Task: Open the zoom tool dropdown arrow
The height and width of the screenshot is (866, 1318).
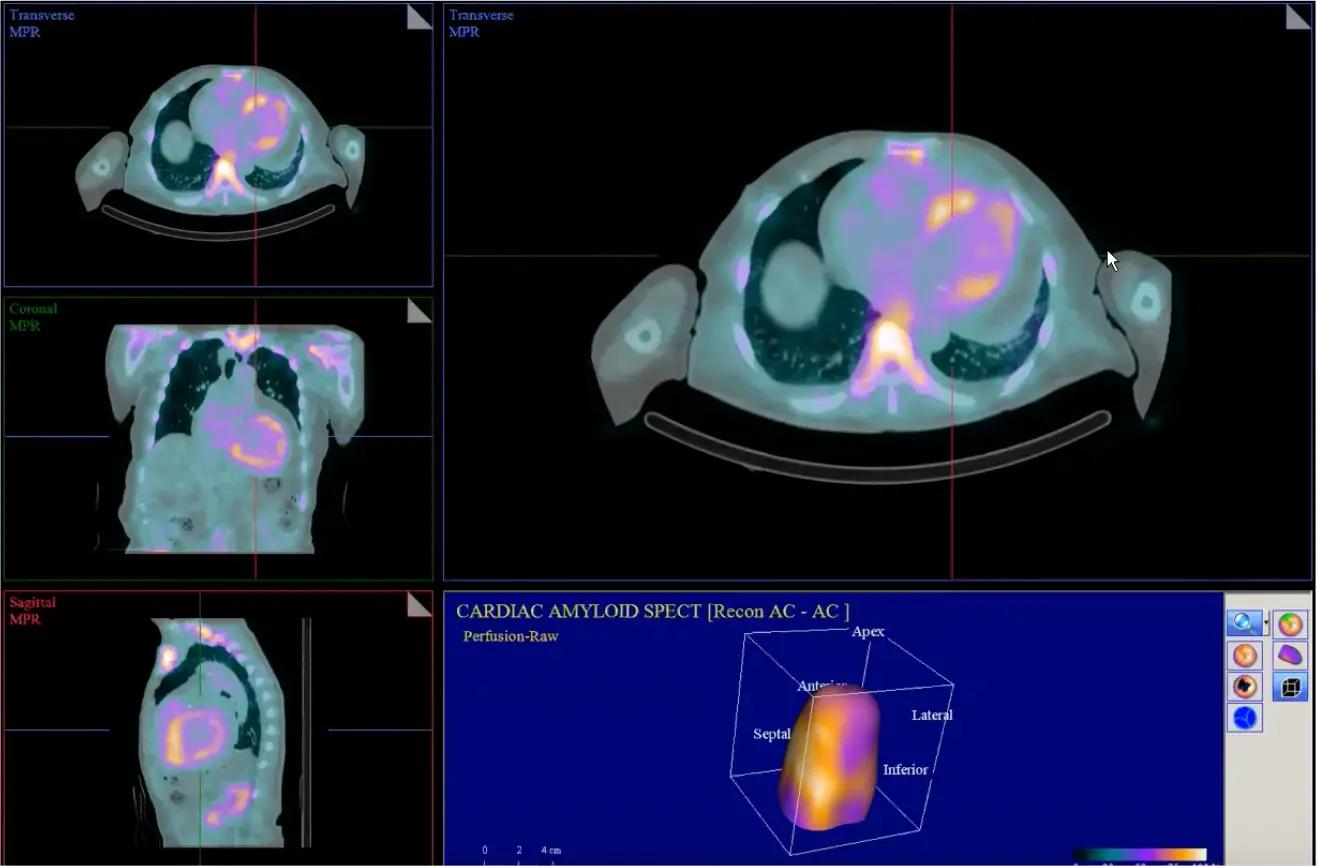Action: coord(1266,624)
